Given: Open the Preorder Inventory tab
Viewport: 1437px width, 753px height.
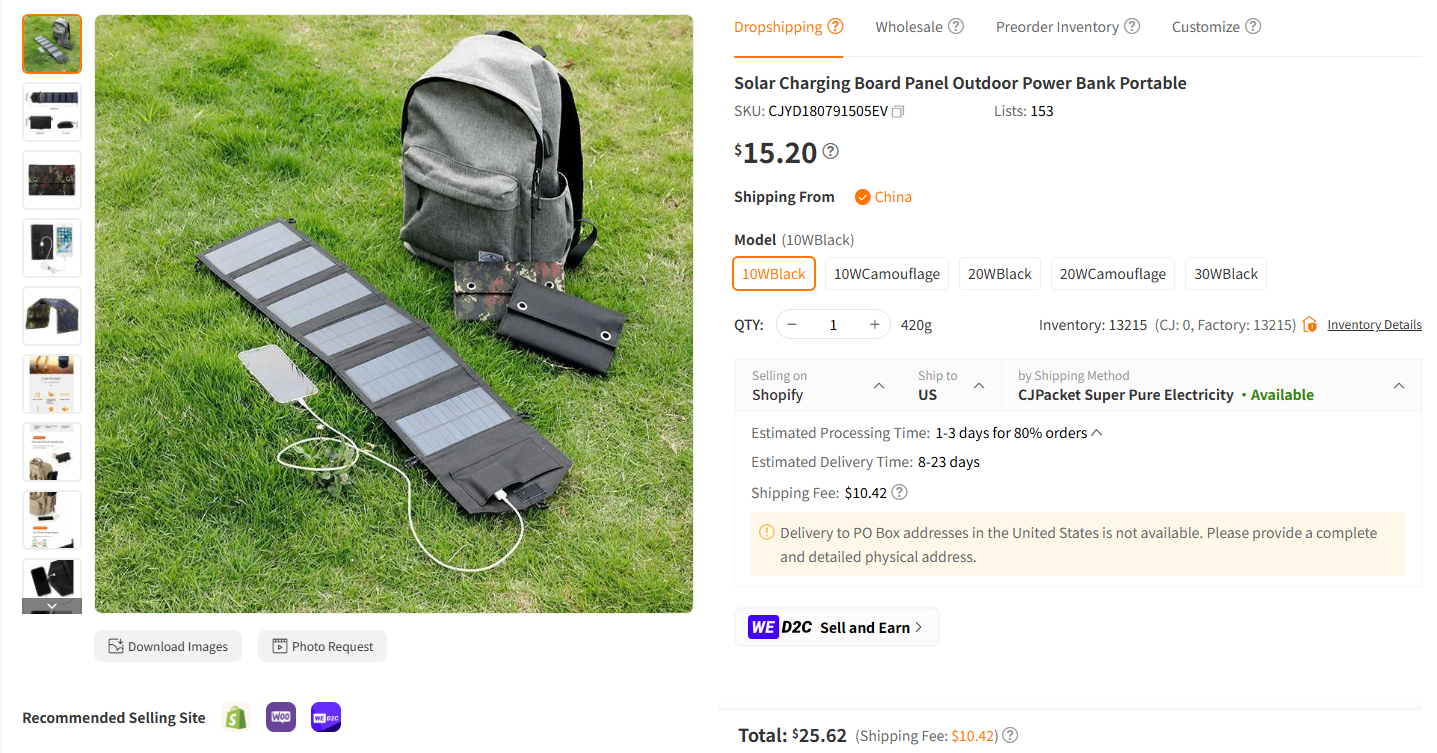Looking at the screenshot, I should 1057,25.
